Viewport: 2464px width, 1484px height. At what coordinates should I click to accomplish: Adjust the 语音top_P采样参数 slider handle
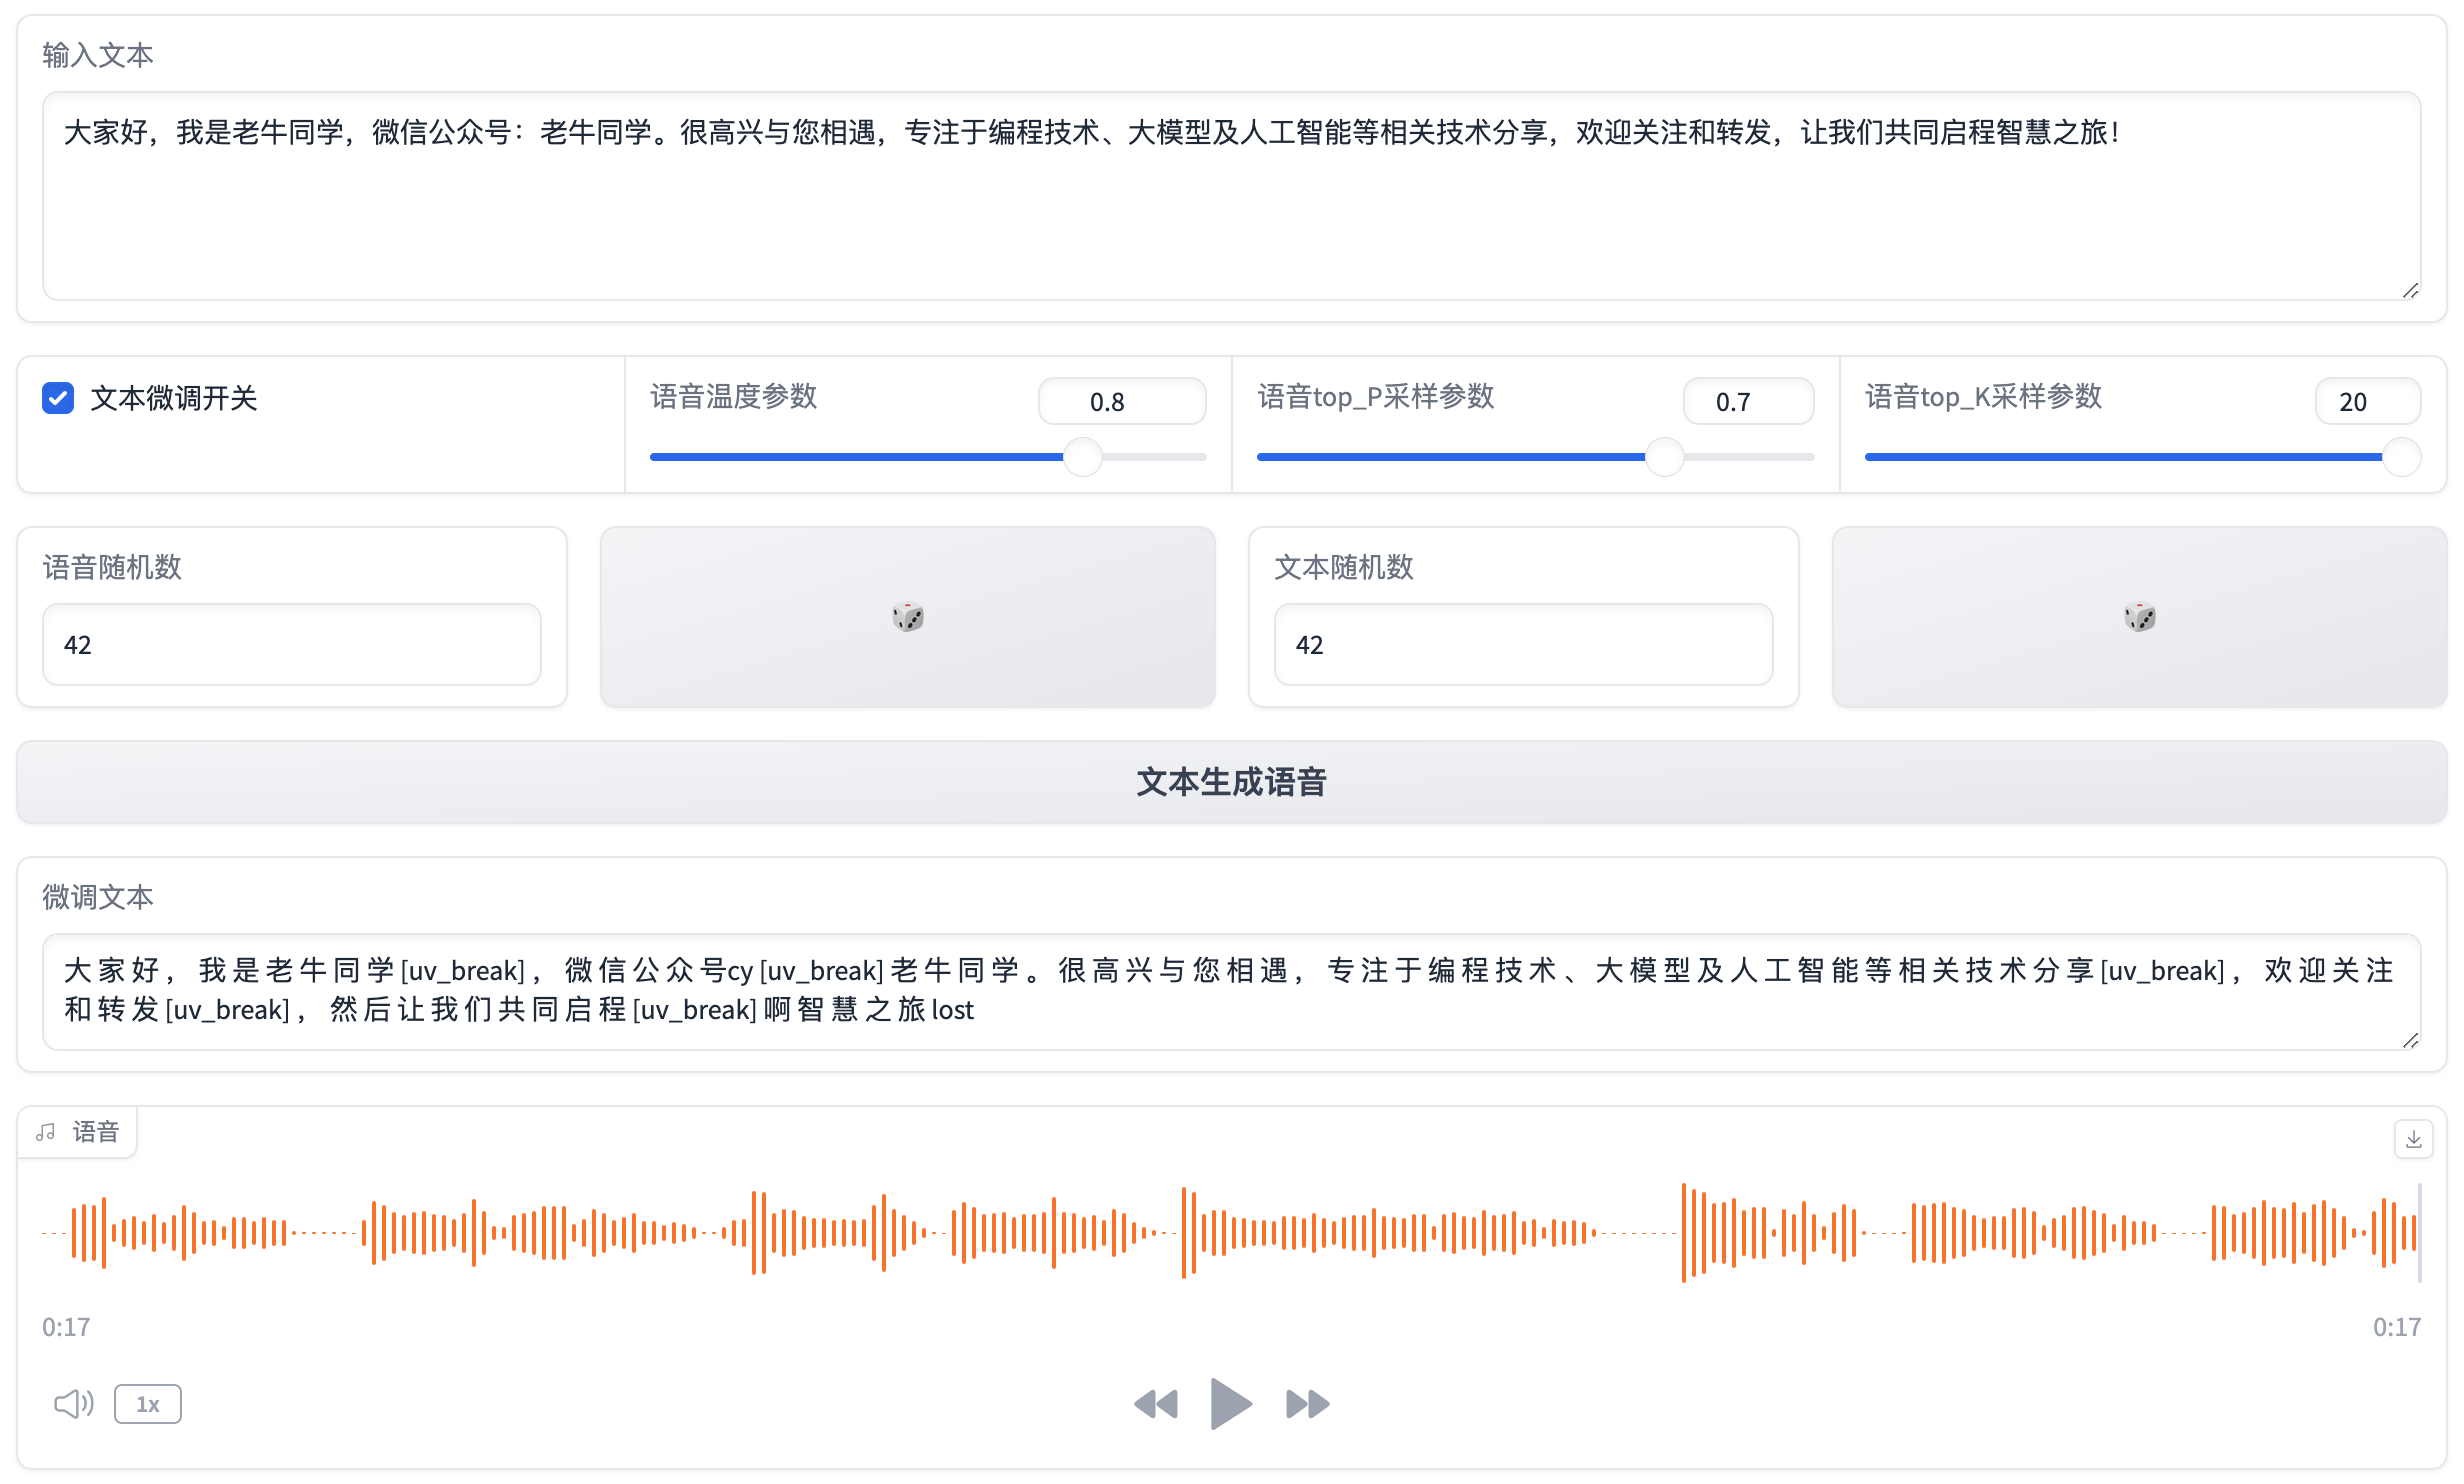[1665, 457]
